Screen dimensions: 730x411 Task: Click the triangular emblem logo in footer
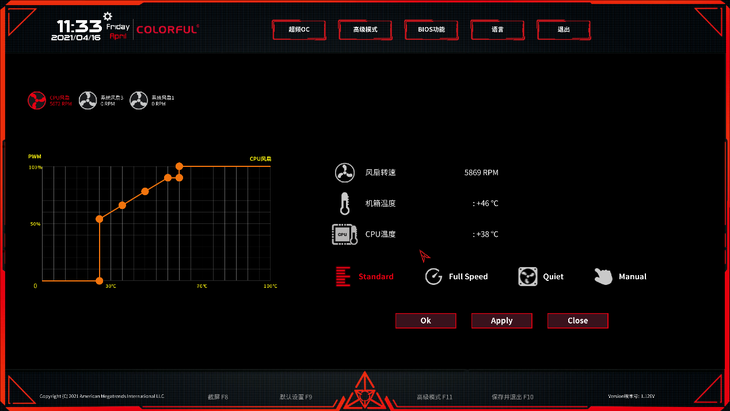(x=365, y=391)
